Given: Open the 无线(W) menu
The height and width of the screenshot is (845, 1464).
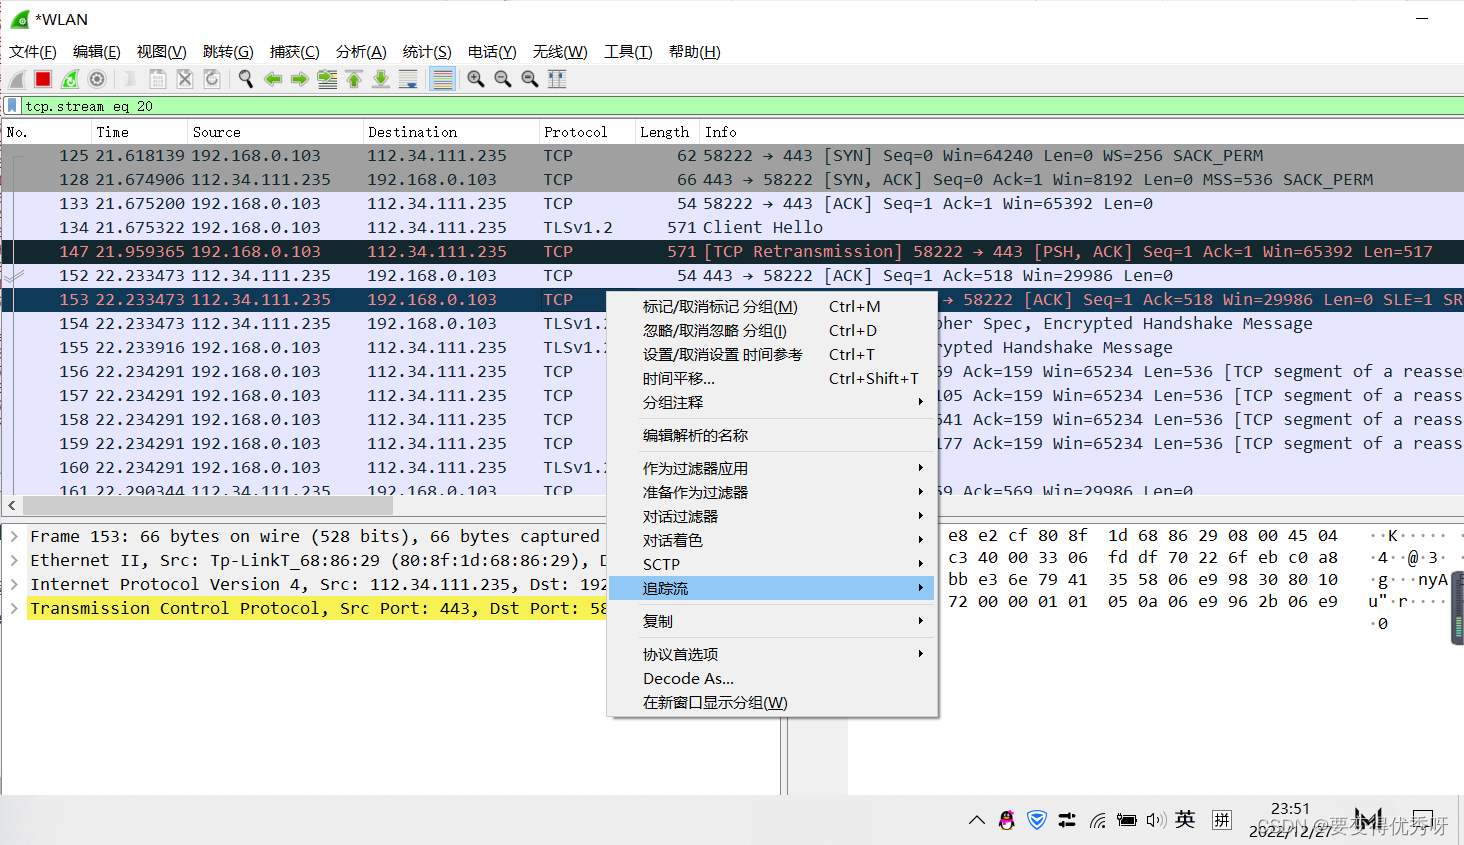Looking at the screenshot, I should 560,52.
